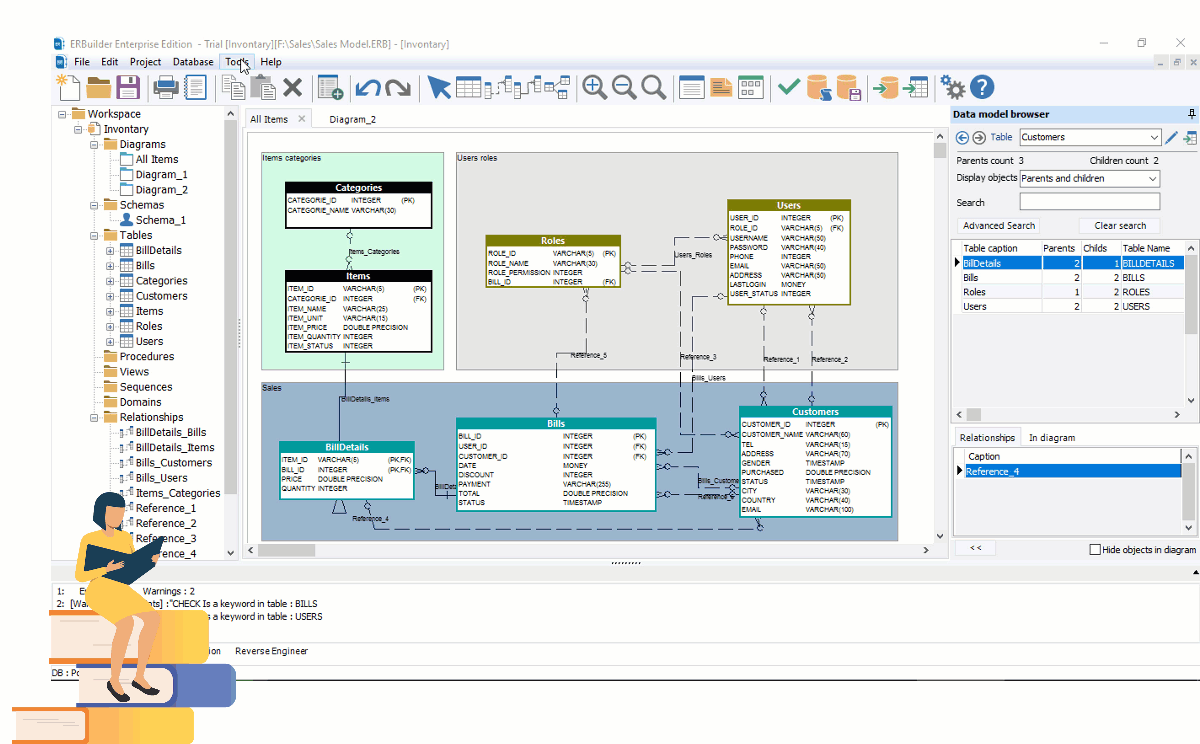This screenshot has height=744, width=1200.
Task: Switch to the Diagram_2 tab
Action: tap(352, 119)
